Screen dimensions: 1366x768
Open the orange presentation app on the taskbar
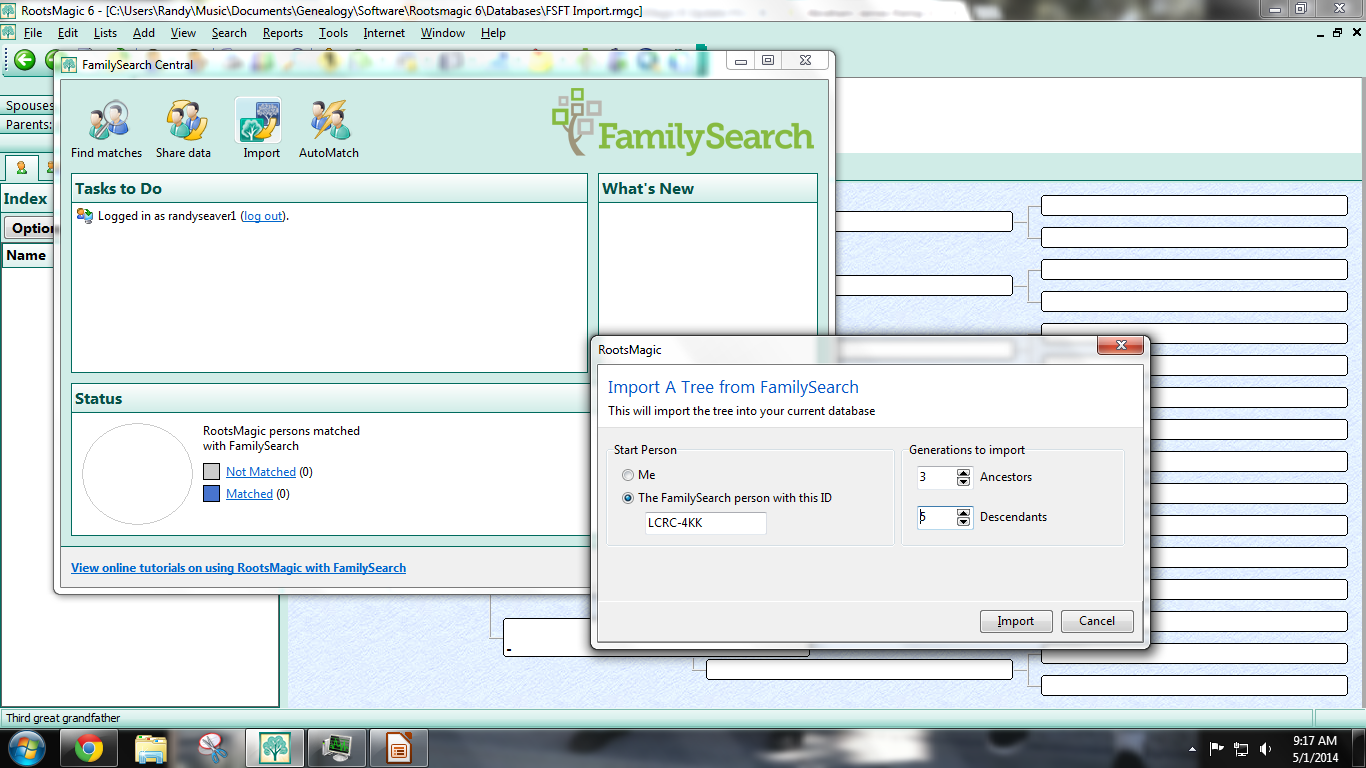398,748
